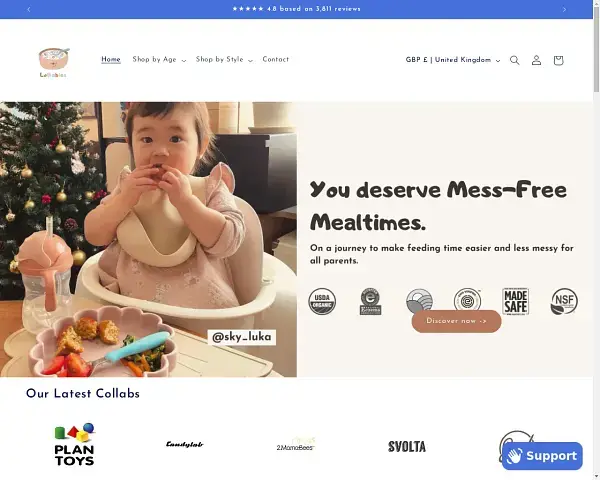Image resolution: width=600 pixels, height=480 pixels.
Task: Open the Svolta collab logo
Action: point(407,446)
